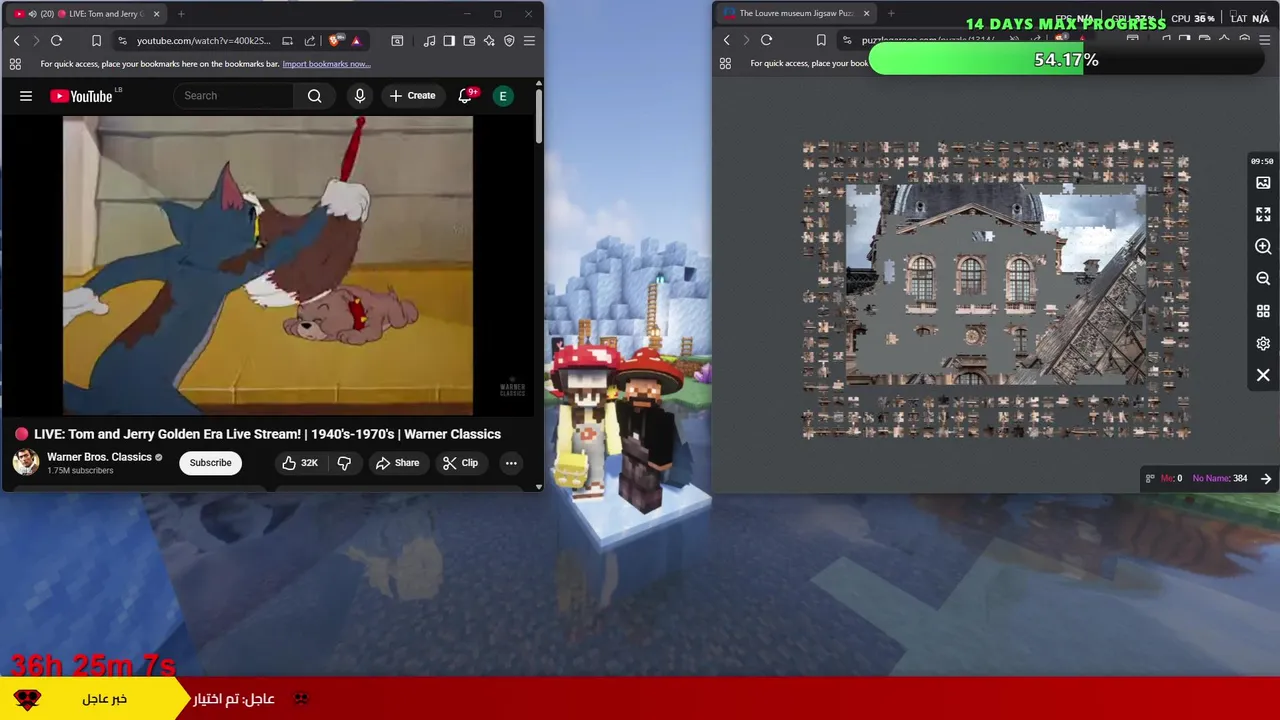Open a new tab in puzzle window

pyautogui.click(x=891, y=14)
